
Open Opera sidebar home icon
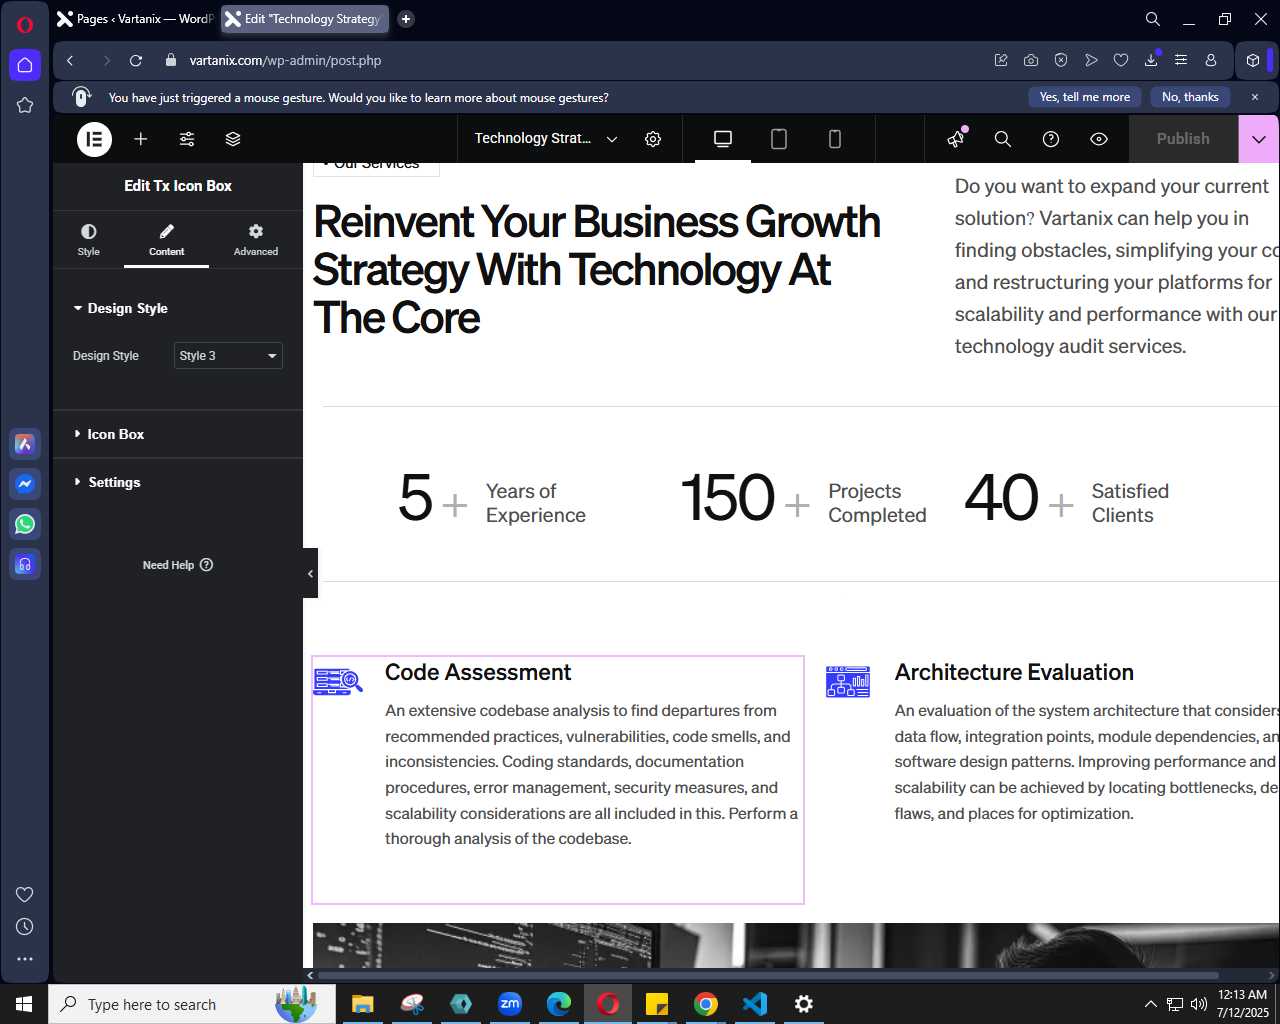point(25,65)
